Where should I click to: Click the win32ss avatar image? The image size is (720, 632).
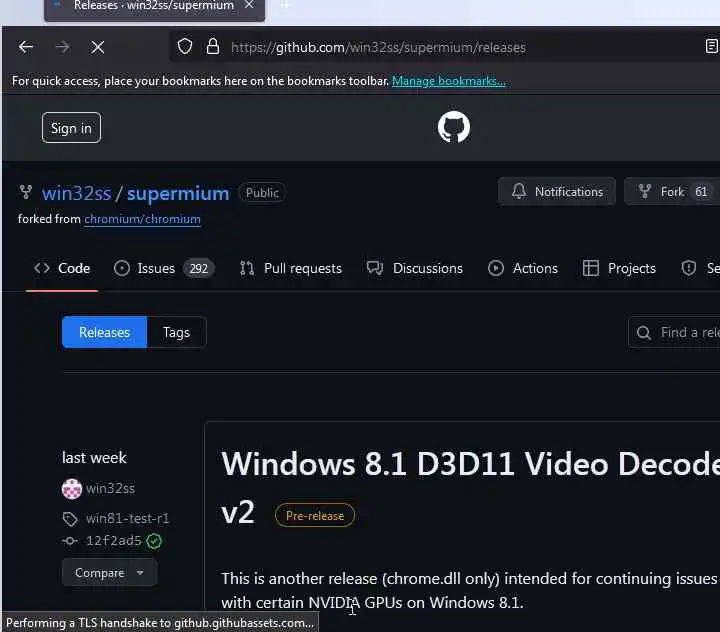coord(72,489)
